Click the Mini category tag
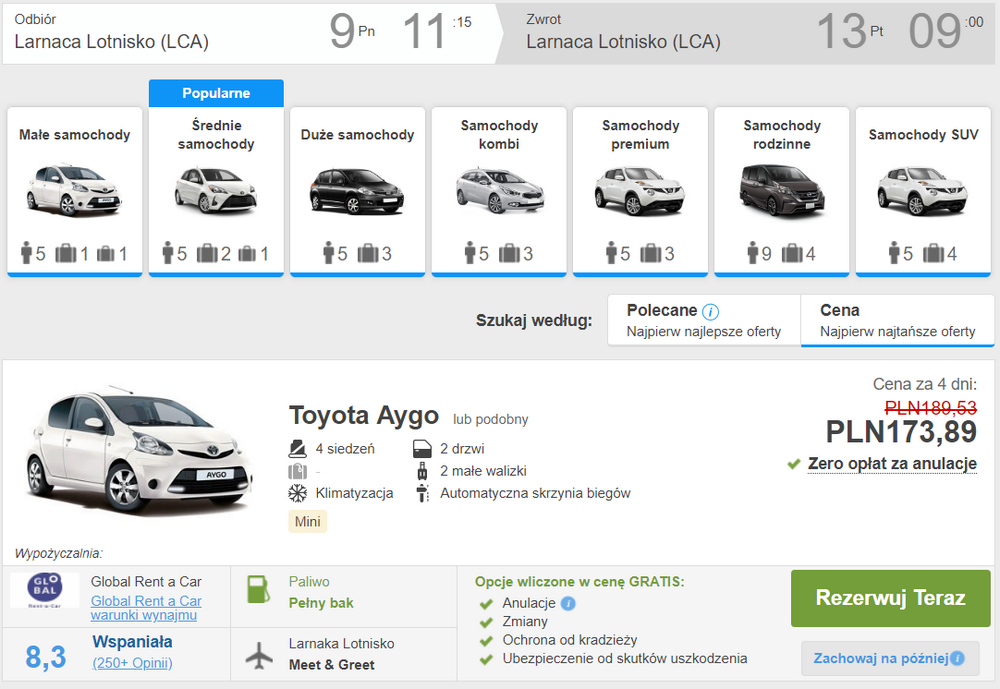 tap(307, 521)
